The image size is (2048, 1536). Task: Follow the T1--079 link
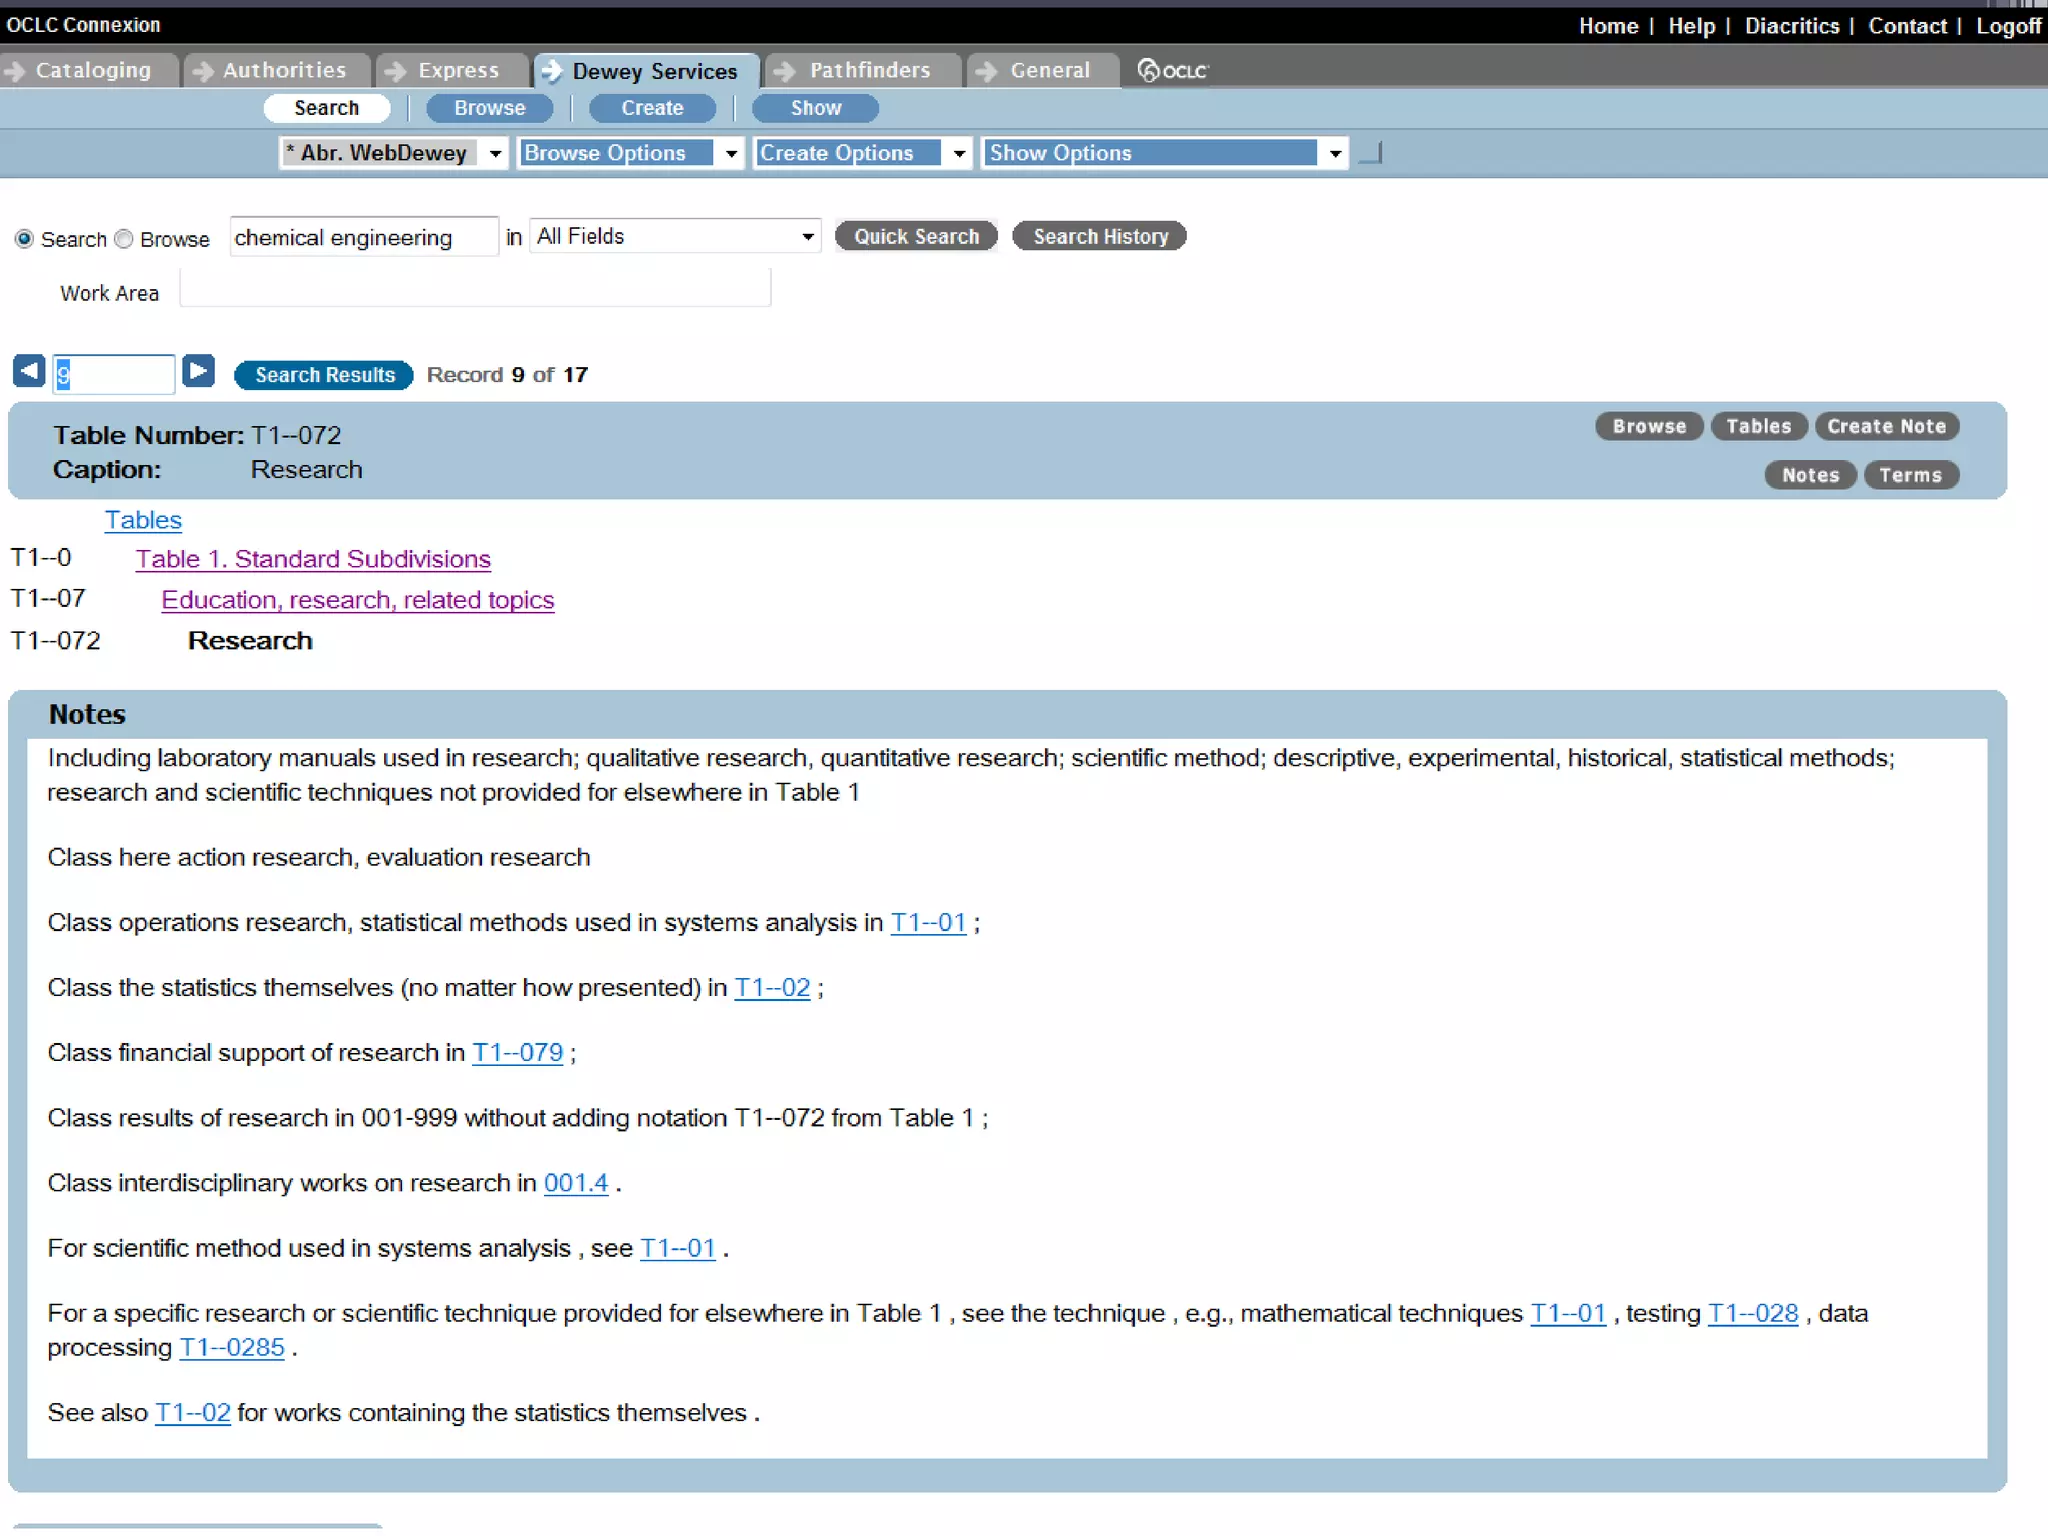coord(517,1053)
